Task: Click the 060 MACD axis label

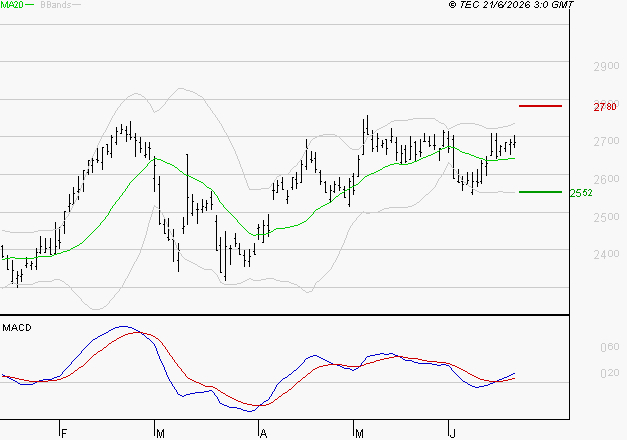Action: pos(610,347)
